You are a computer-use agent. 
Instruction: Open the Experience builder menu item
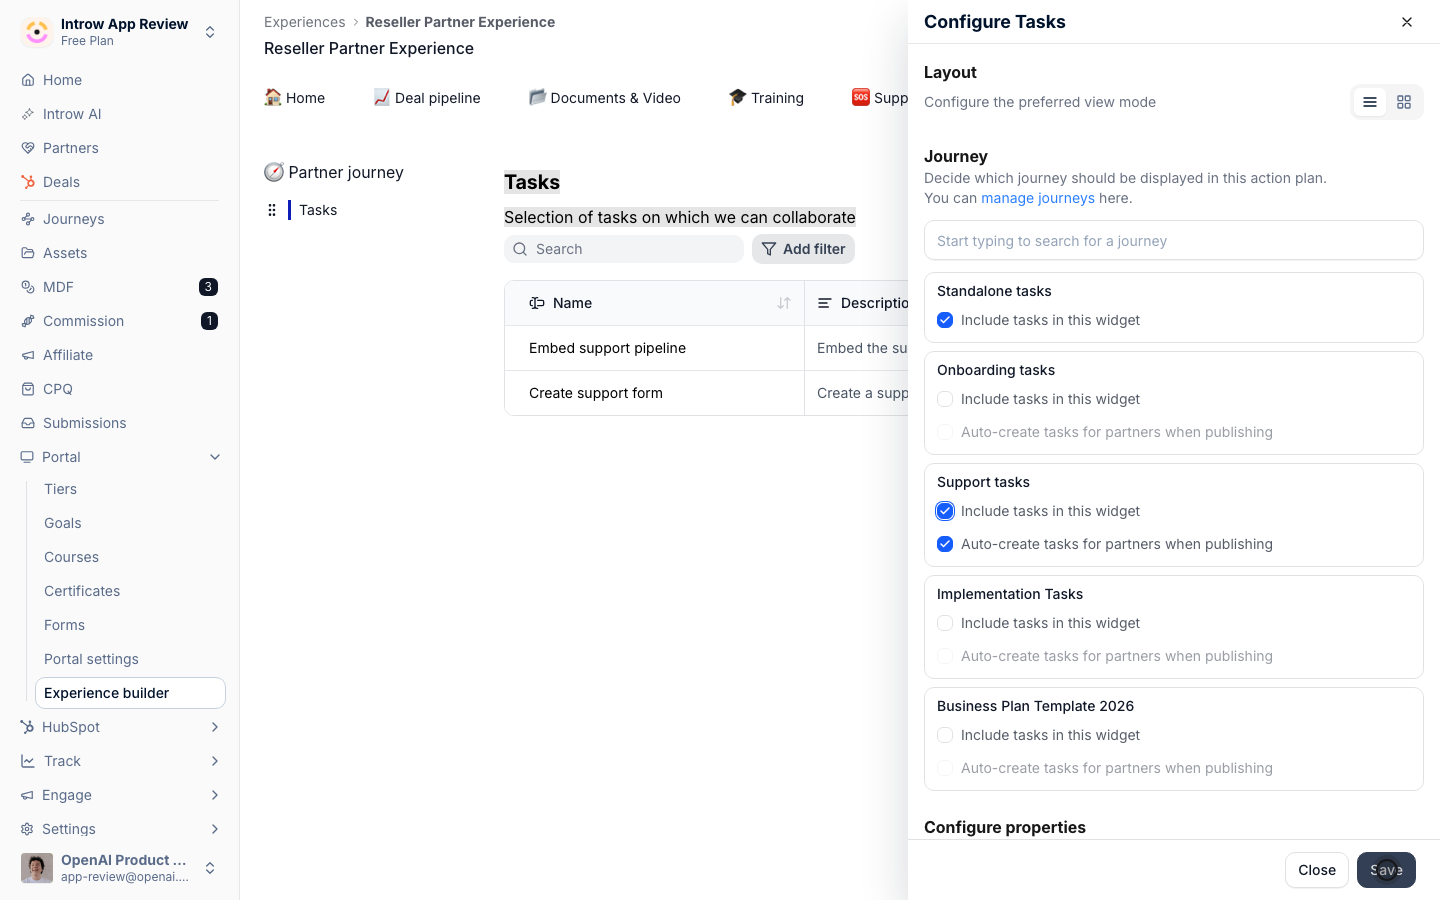pyautogui.click(x=130, y=693)
